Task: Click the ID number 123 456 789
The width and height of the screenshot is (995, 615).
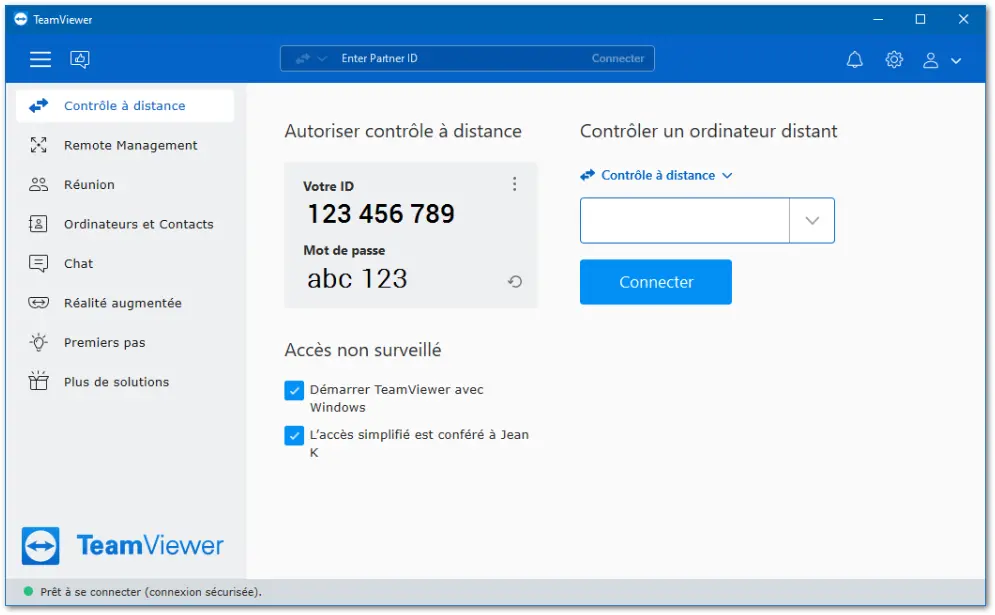Action: (381, 214)
